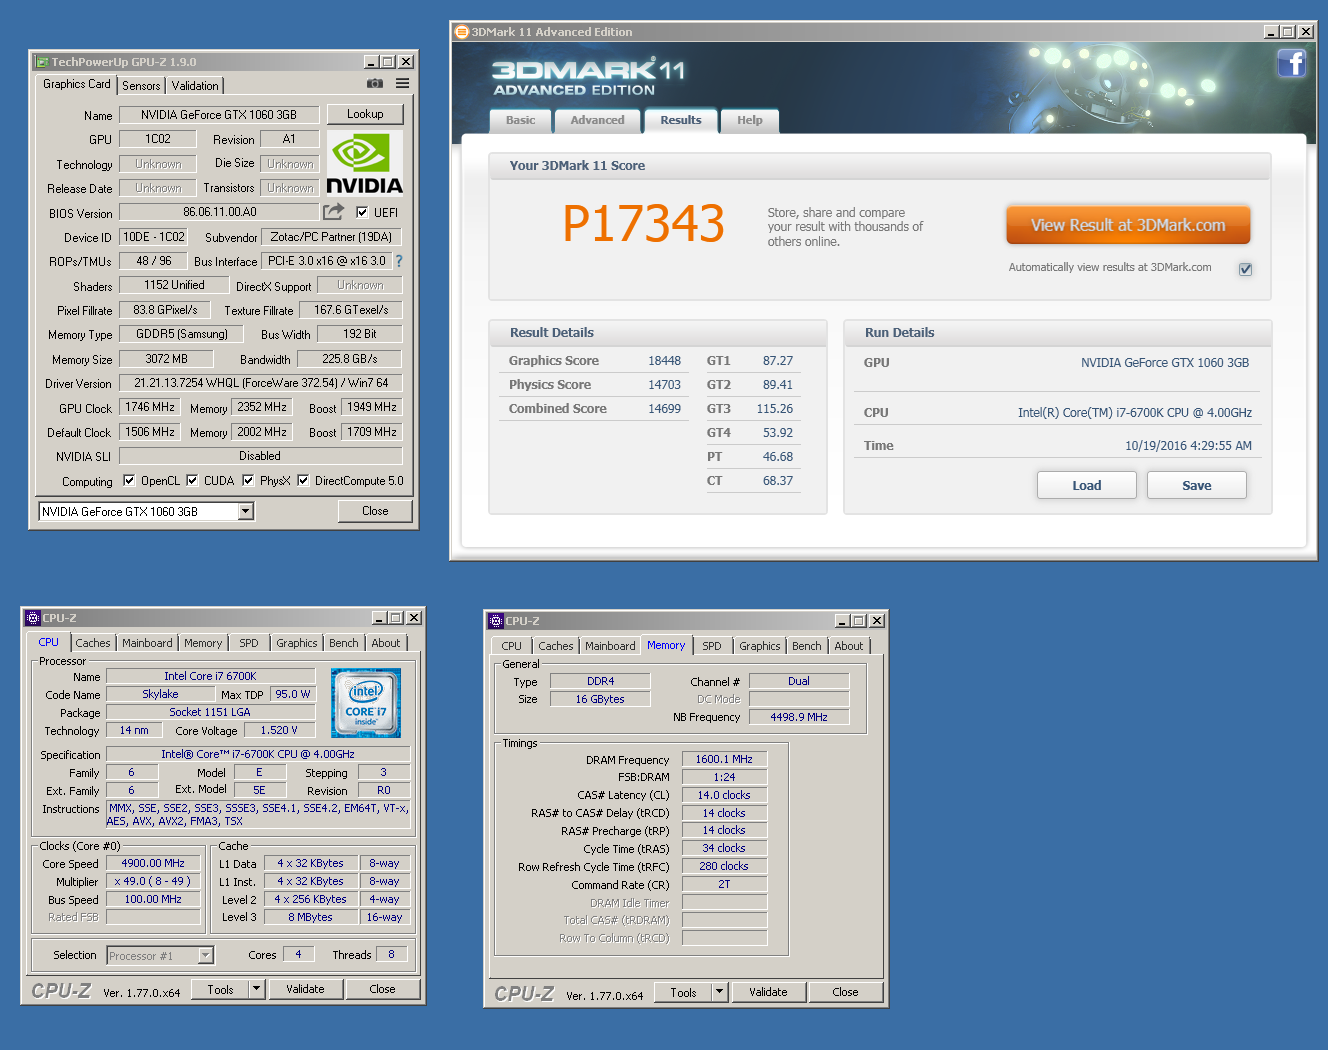1328x1050 pixels.
Task: Switch to the Sensors tab in GPU-Z
Action: click(x=141, y=86)
